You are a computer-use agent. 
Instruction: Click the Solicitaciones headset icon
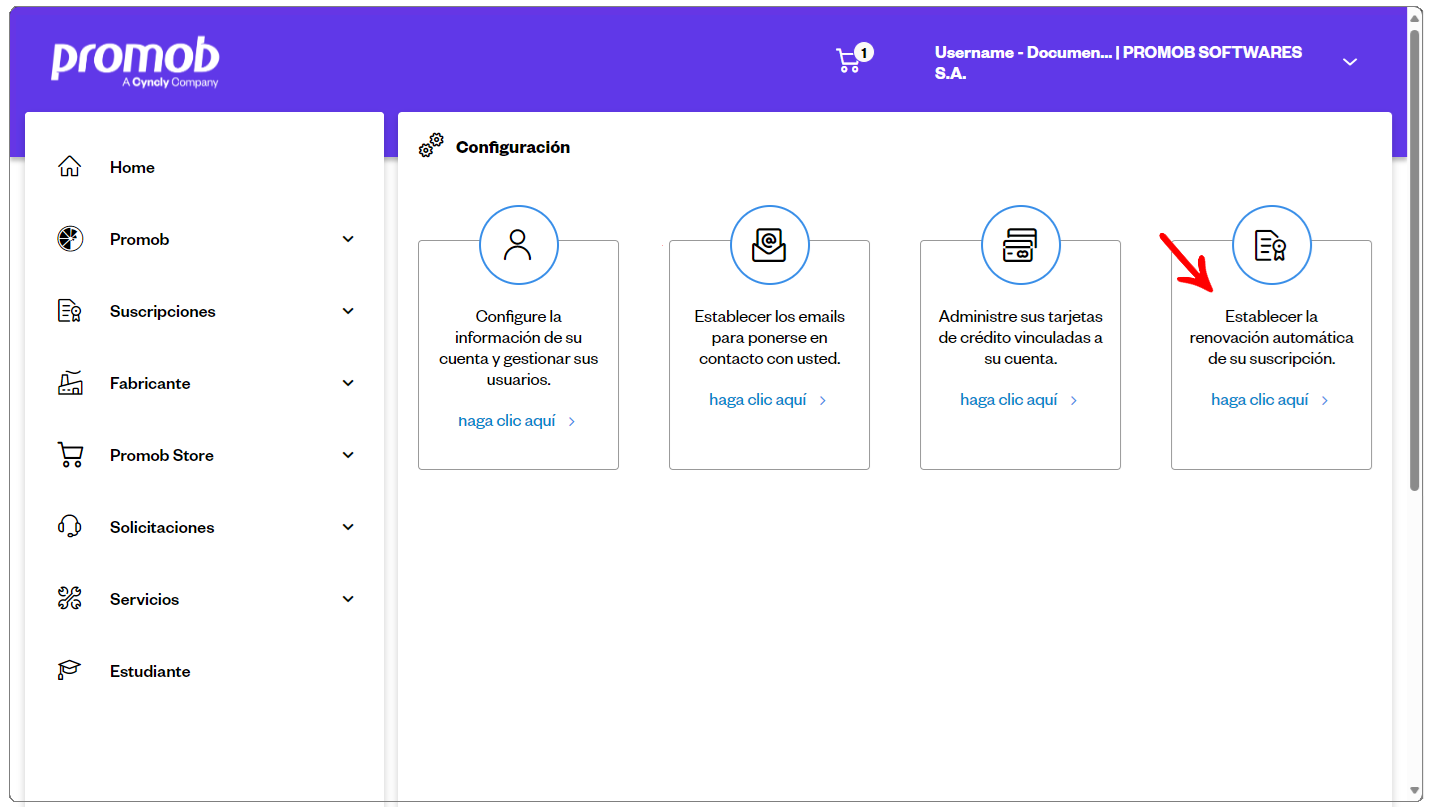click(x=69, y=527)
